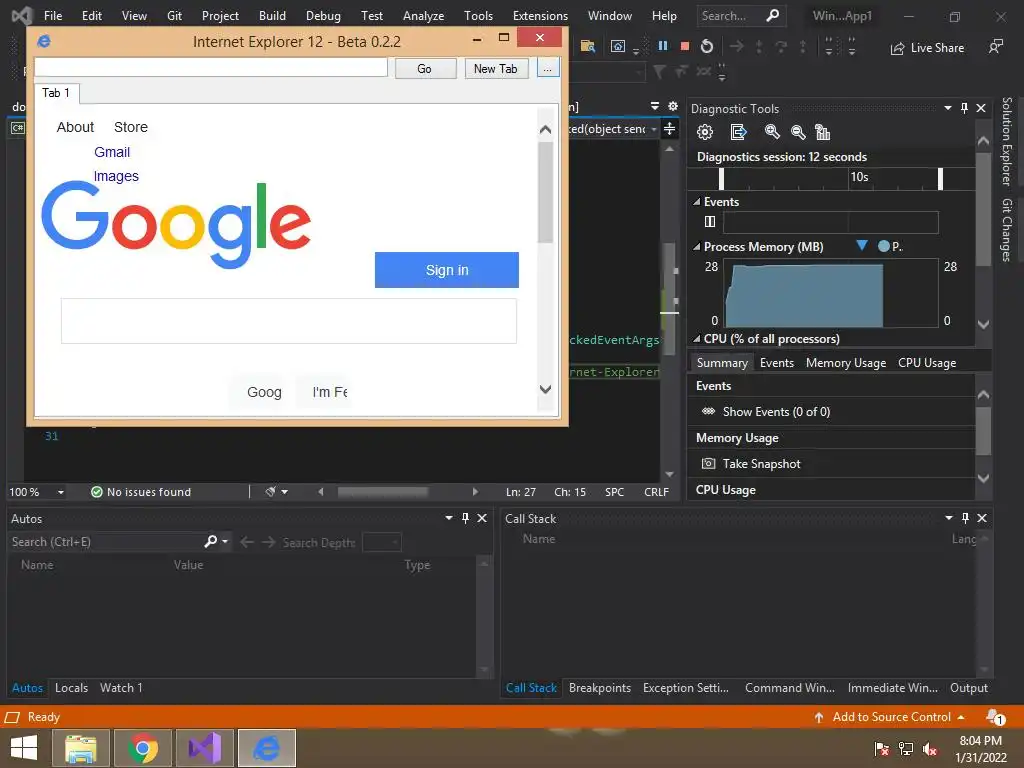1024x768 pixels.
Task: Open the Watch 1 tab
Action: 121,688
